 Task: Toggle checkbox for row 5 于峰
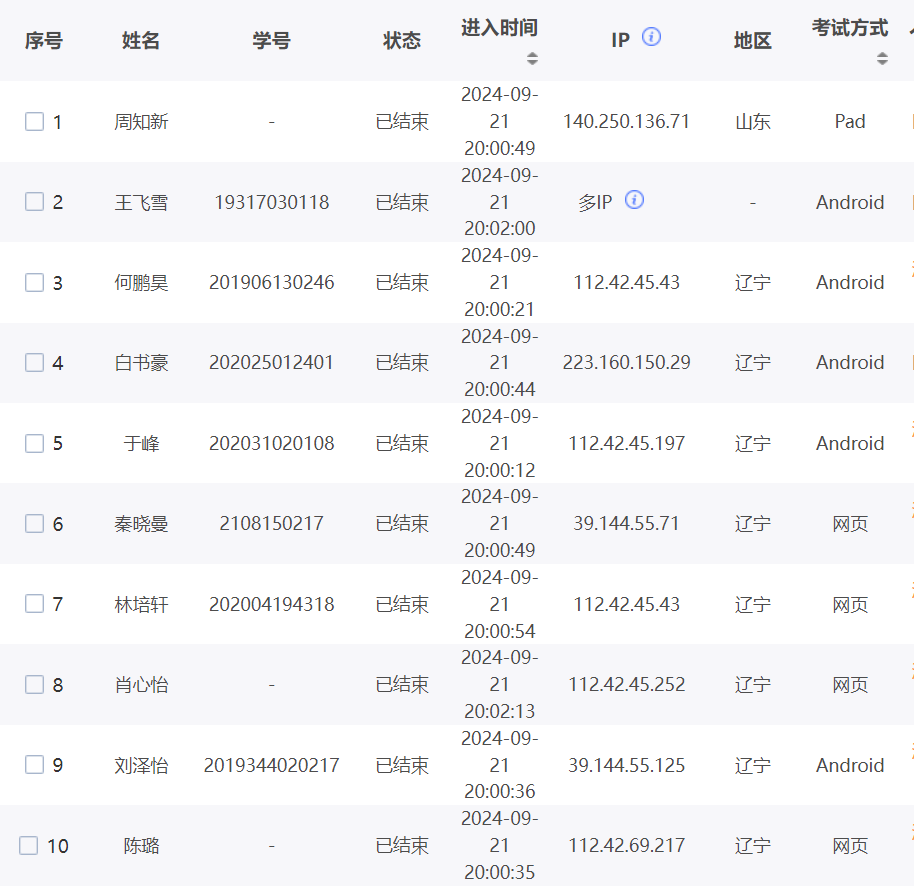coord(35,443)
